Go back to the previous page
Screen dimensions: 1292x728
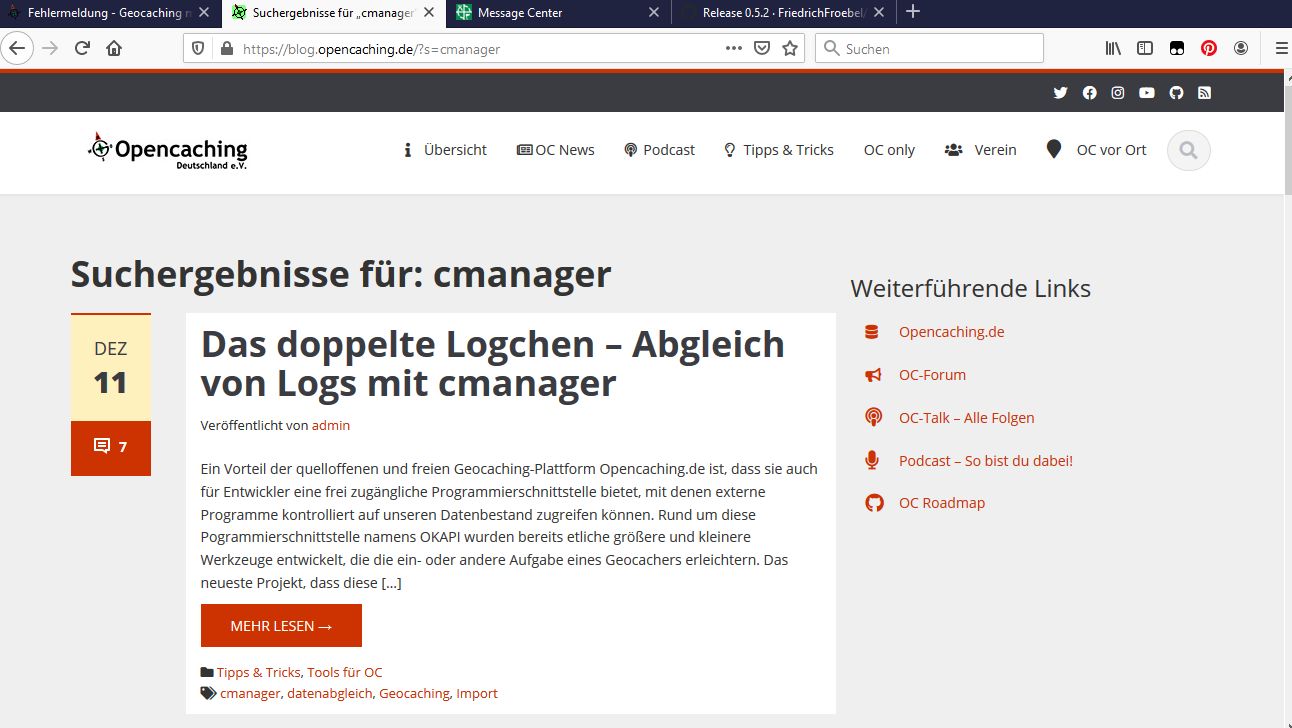(x=18, y=48)
